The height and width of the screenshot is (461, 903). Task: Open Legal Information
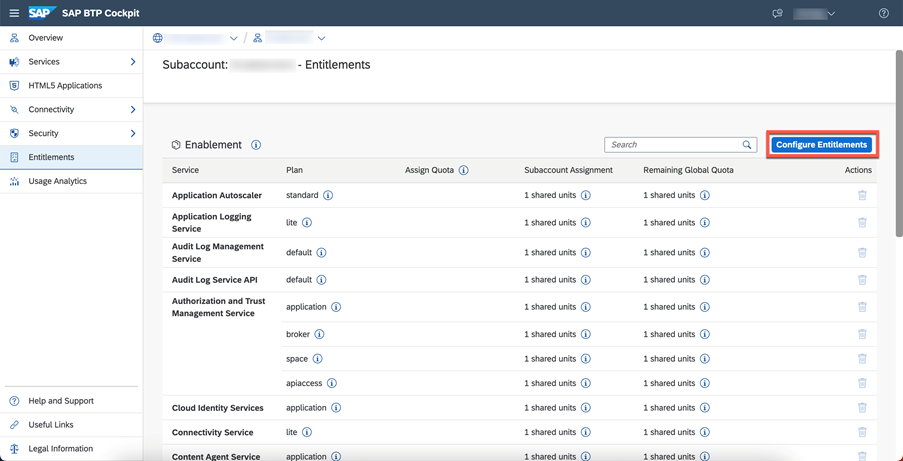click(71, 448)
